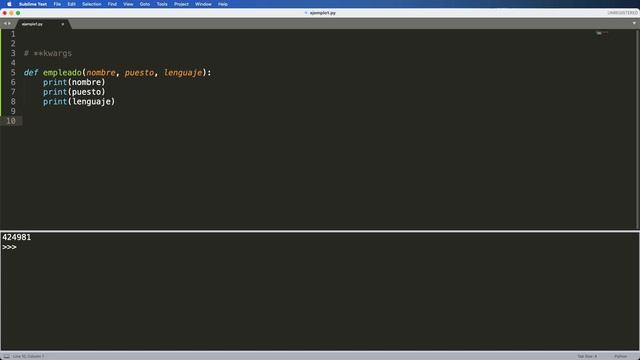Open the View menu
The width and height of the screenshot is (640, 360).
[128, 4]
